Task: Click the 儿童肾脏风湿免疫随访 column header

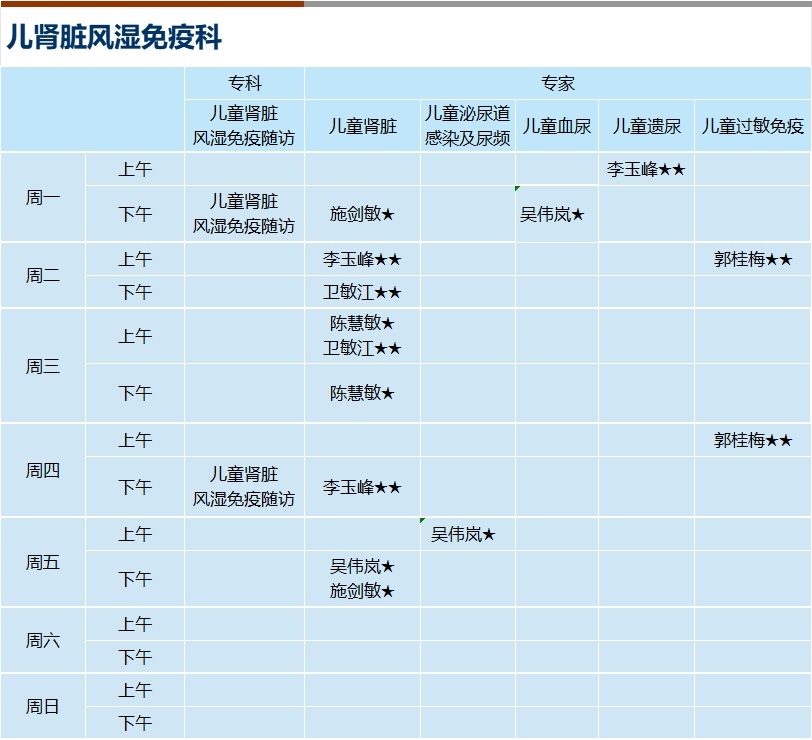Action: [244, 125]
